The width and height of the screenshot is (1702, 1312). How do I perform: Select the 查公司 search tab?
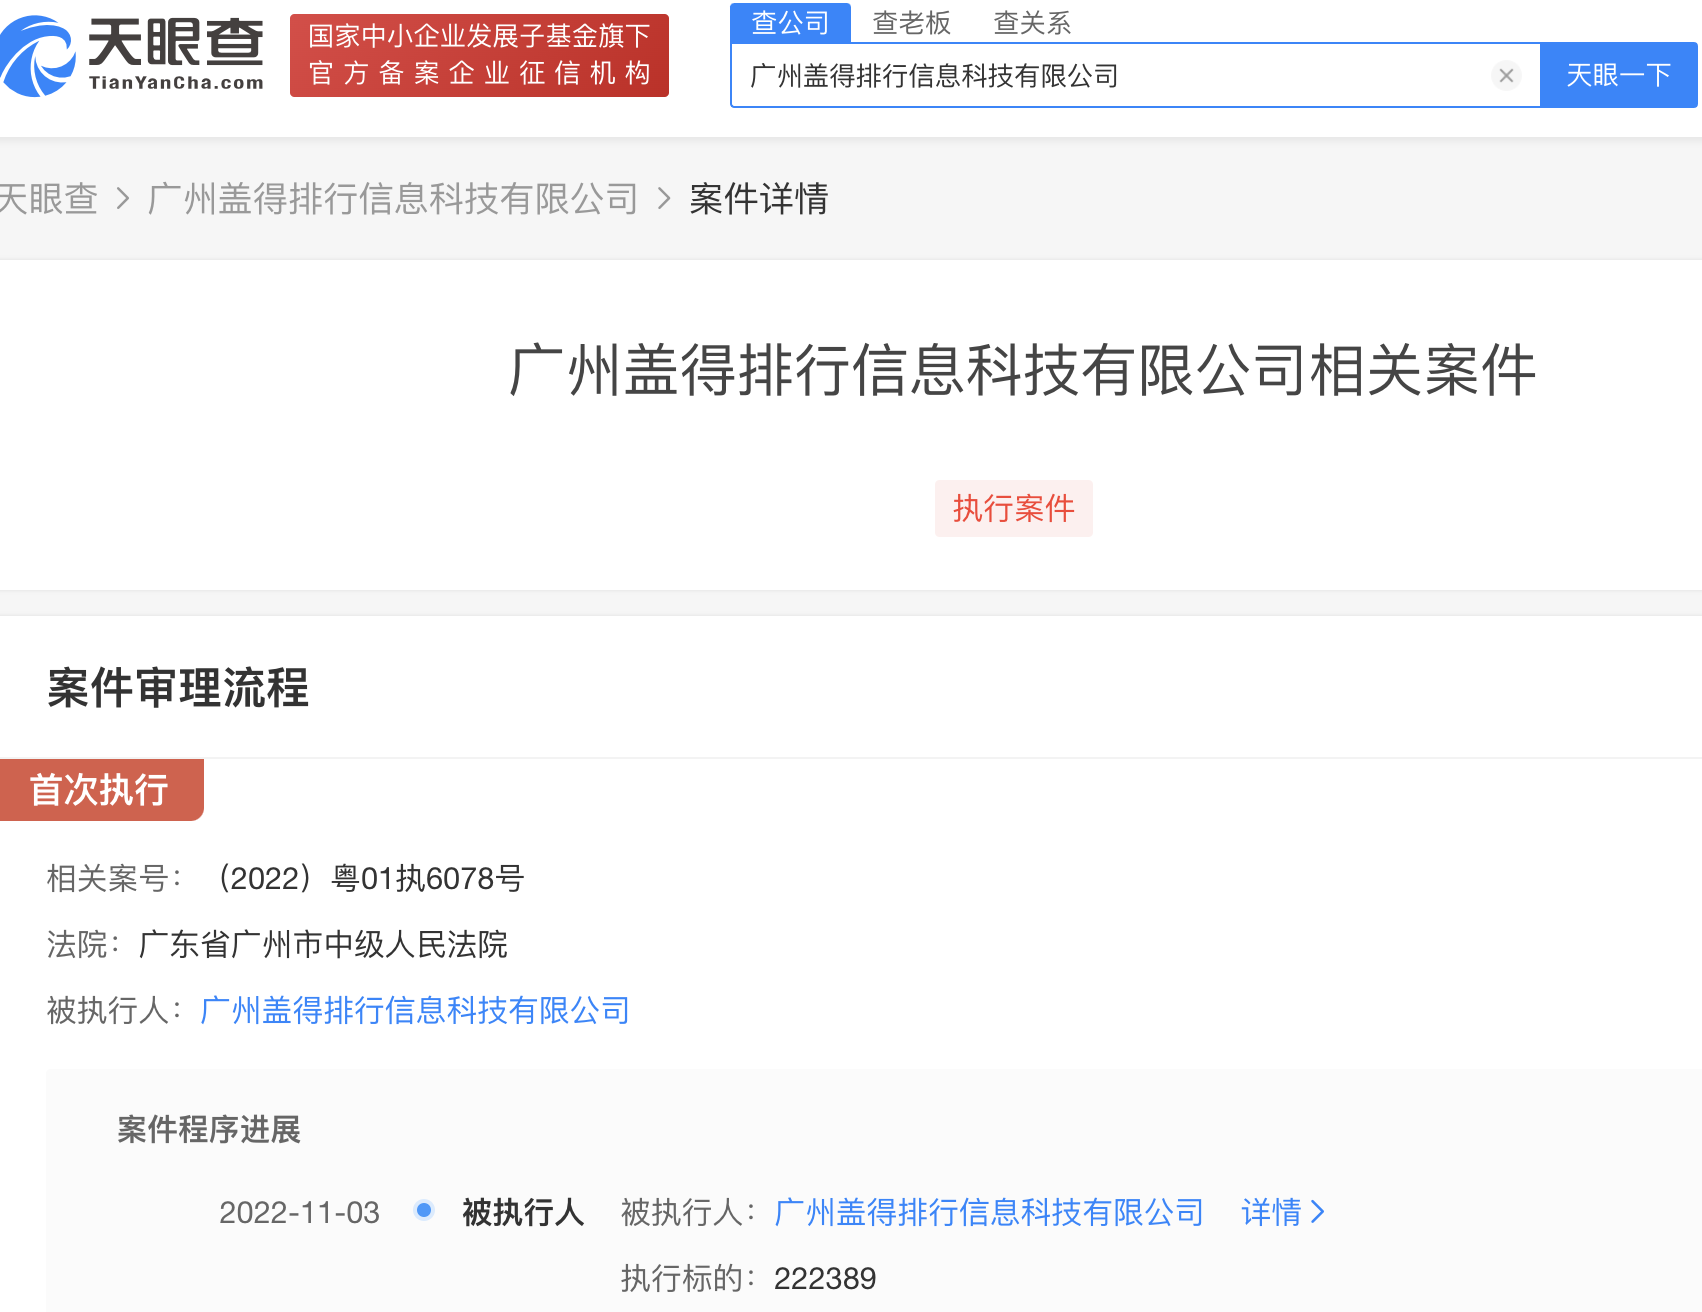point(790,22)
